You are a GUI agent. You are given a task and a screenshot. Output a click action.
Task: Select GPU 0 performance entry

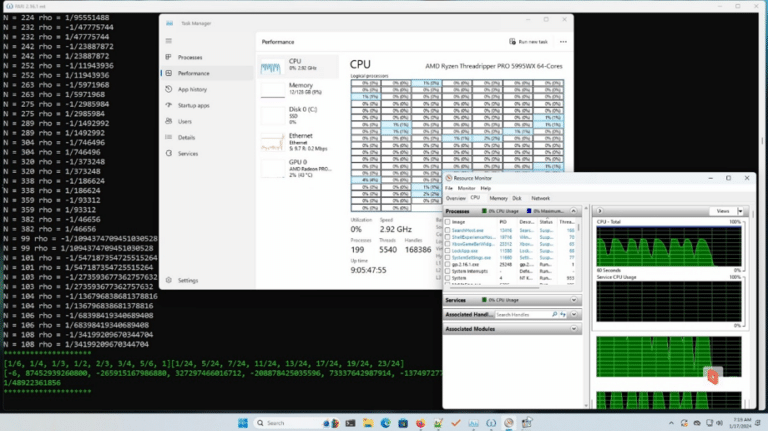tap(298, 168)
